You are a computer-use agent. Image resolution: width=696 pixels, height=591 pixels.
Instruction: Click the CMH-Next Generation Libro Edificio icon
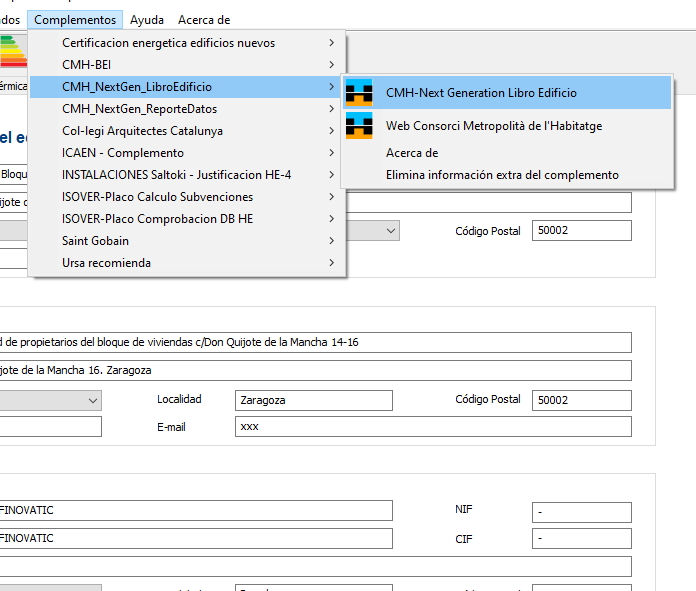click(359, 93)
